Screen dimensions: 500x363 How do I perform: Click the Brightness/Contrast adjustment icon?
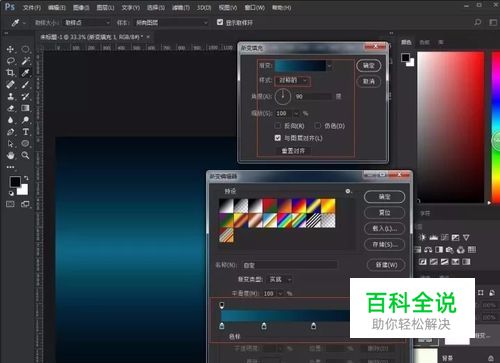click(422, 237)
